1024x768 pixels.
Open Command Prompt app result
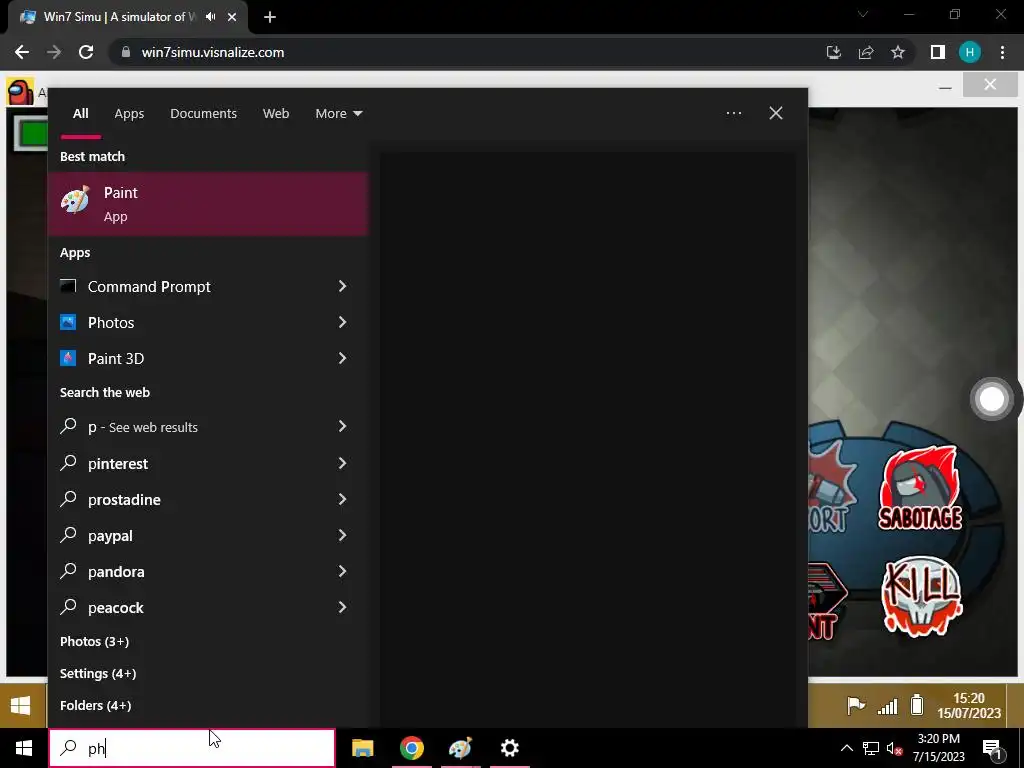pos(149,287)
